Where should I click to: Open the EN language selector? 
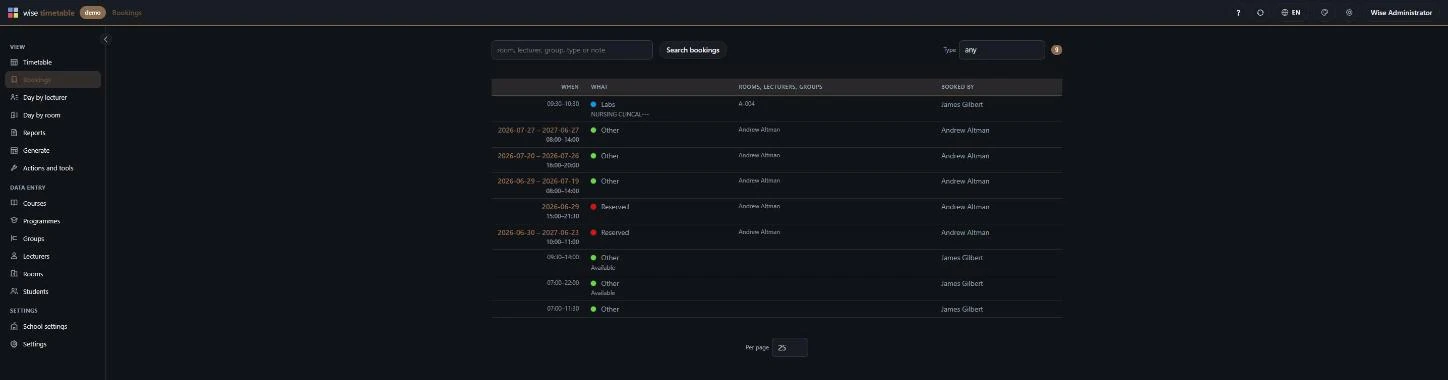[1291, 13]
